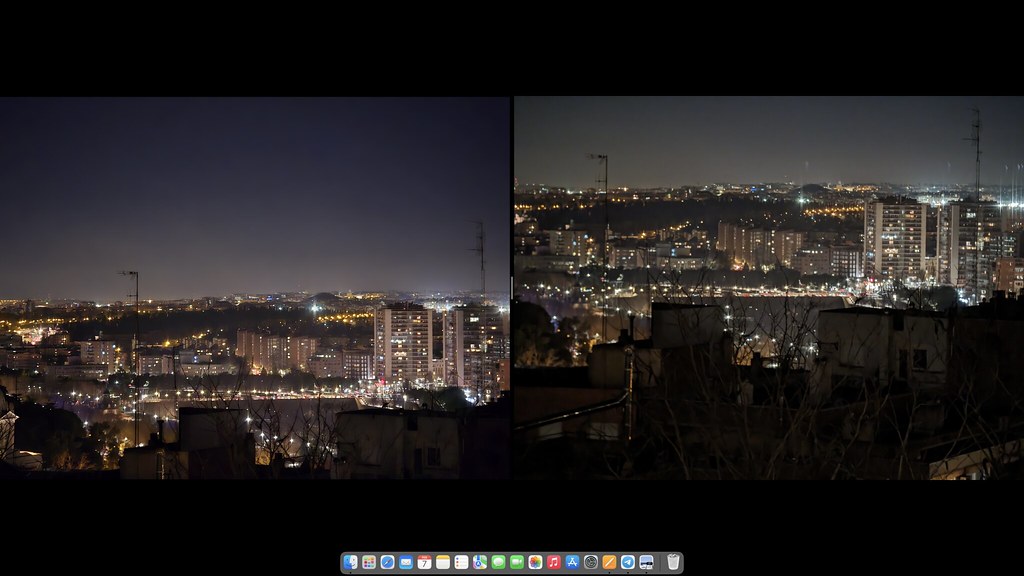The width and height of the screenshot is (1024, 576).
Task: Open the Notes app in the dock
Action: click(x=443, y=562)
